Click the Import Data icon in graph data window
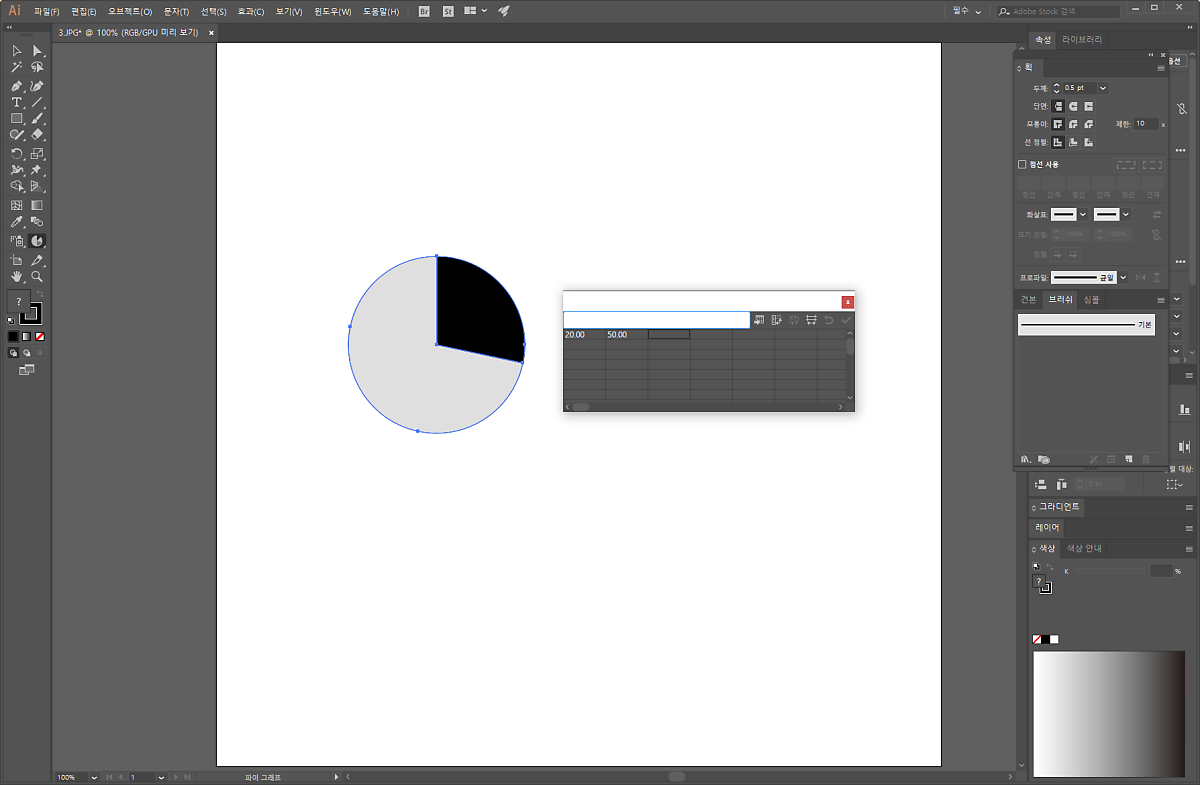The height and width of the screenshot is (785, 1200). click(x=759, y=320)
